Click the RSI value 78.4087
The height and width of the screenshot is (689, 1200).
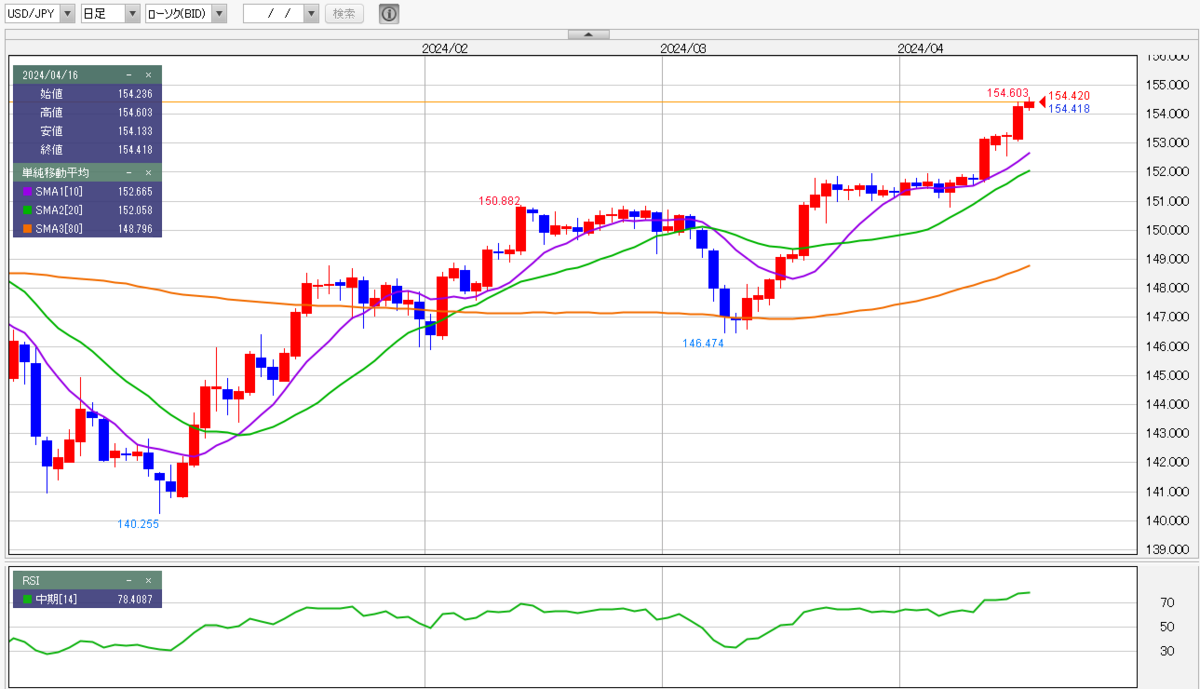tap(133, 599)
